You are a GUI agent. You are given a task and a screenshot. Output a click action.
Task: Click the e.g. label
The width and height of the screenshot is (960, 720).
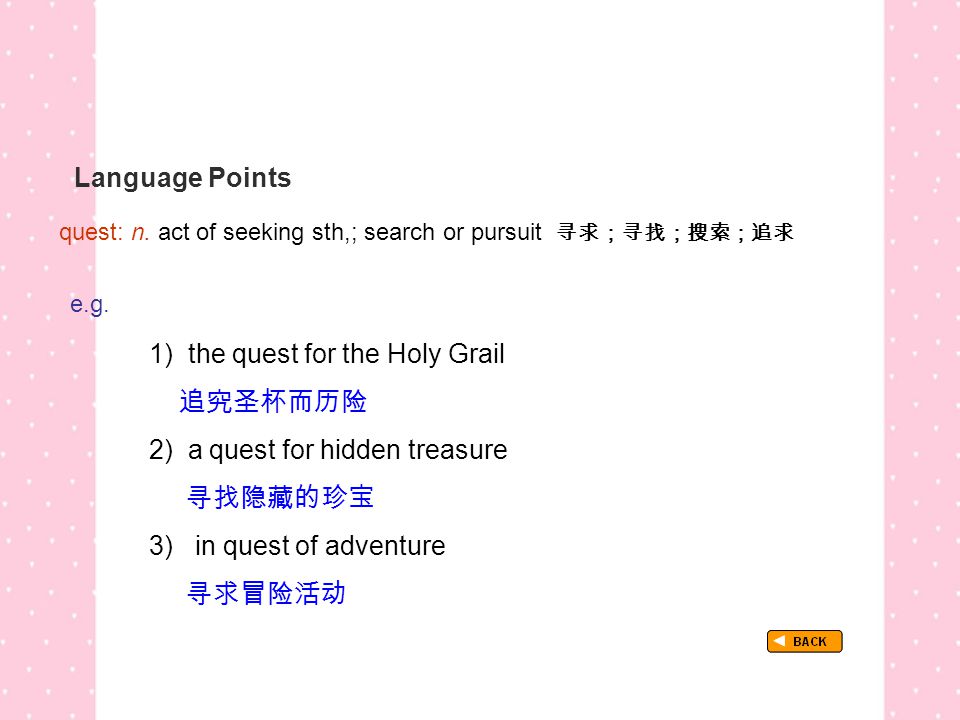(89, 304)
